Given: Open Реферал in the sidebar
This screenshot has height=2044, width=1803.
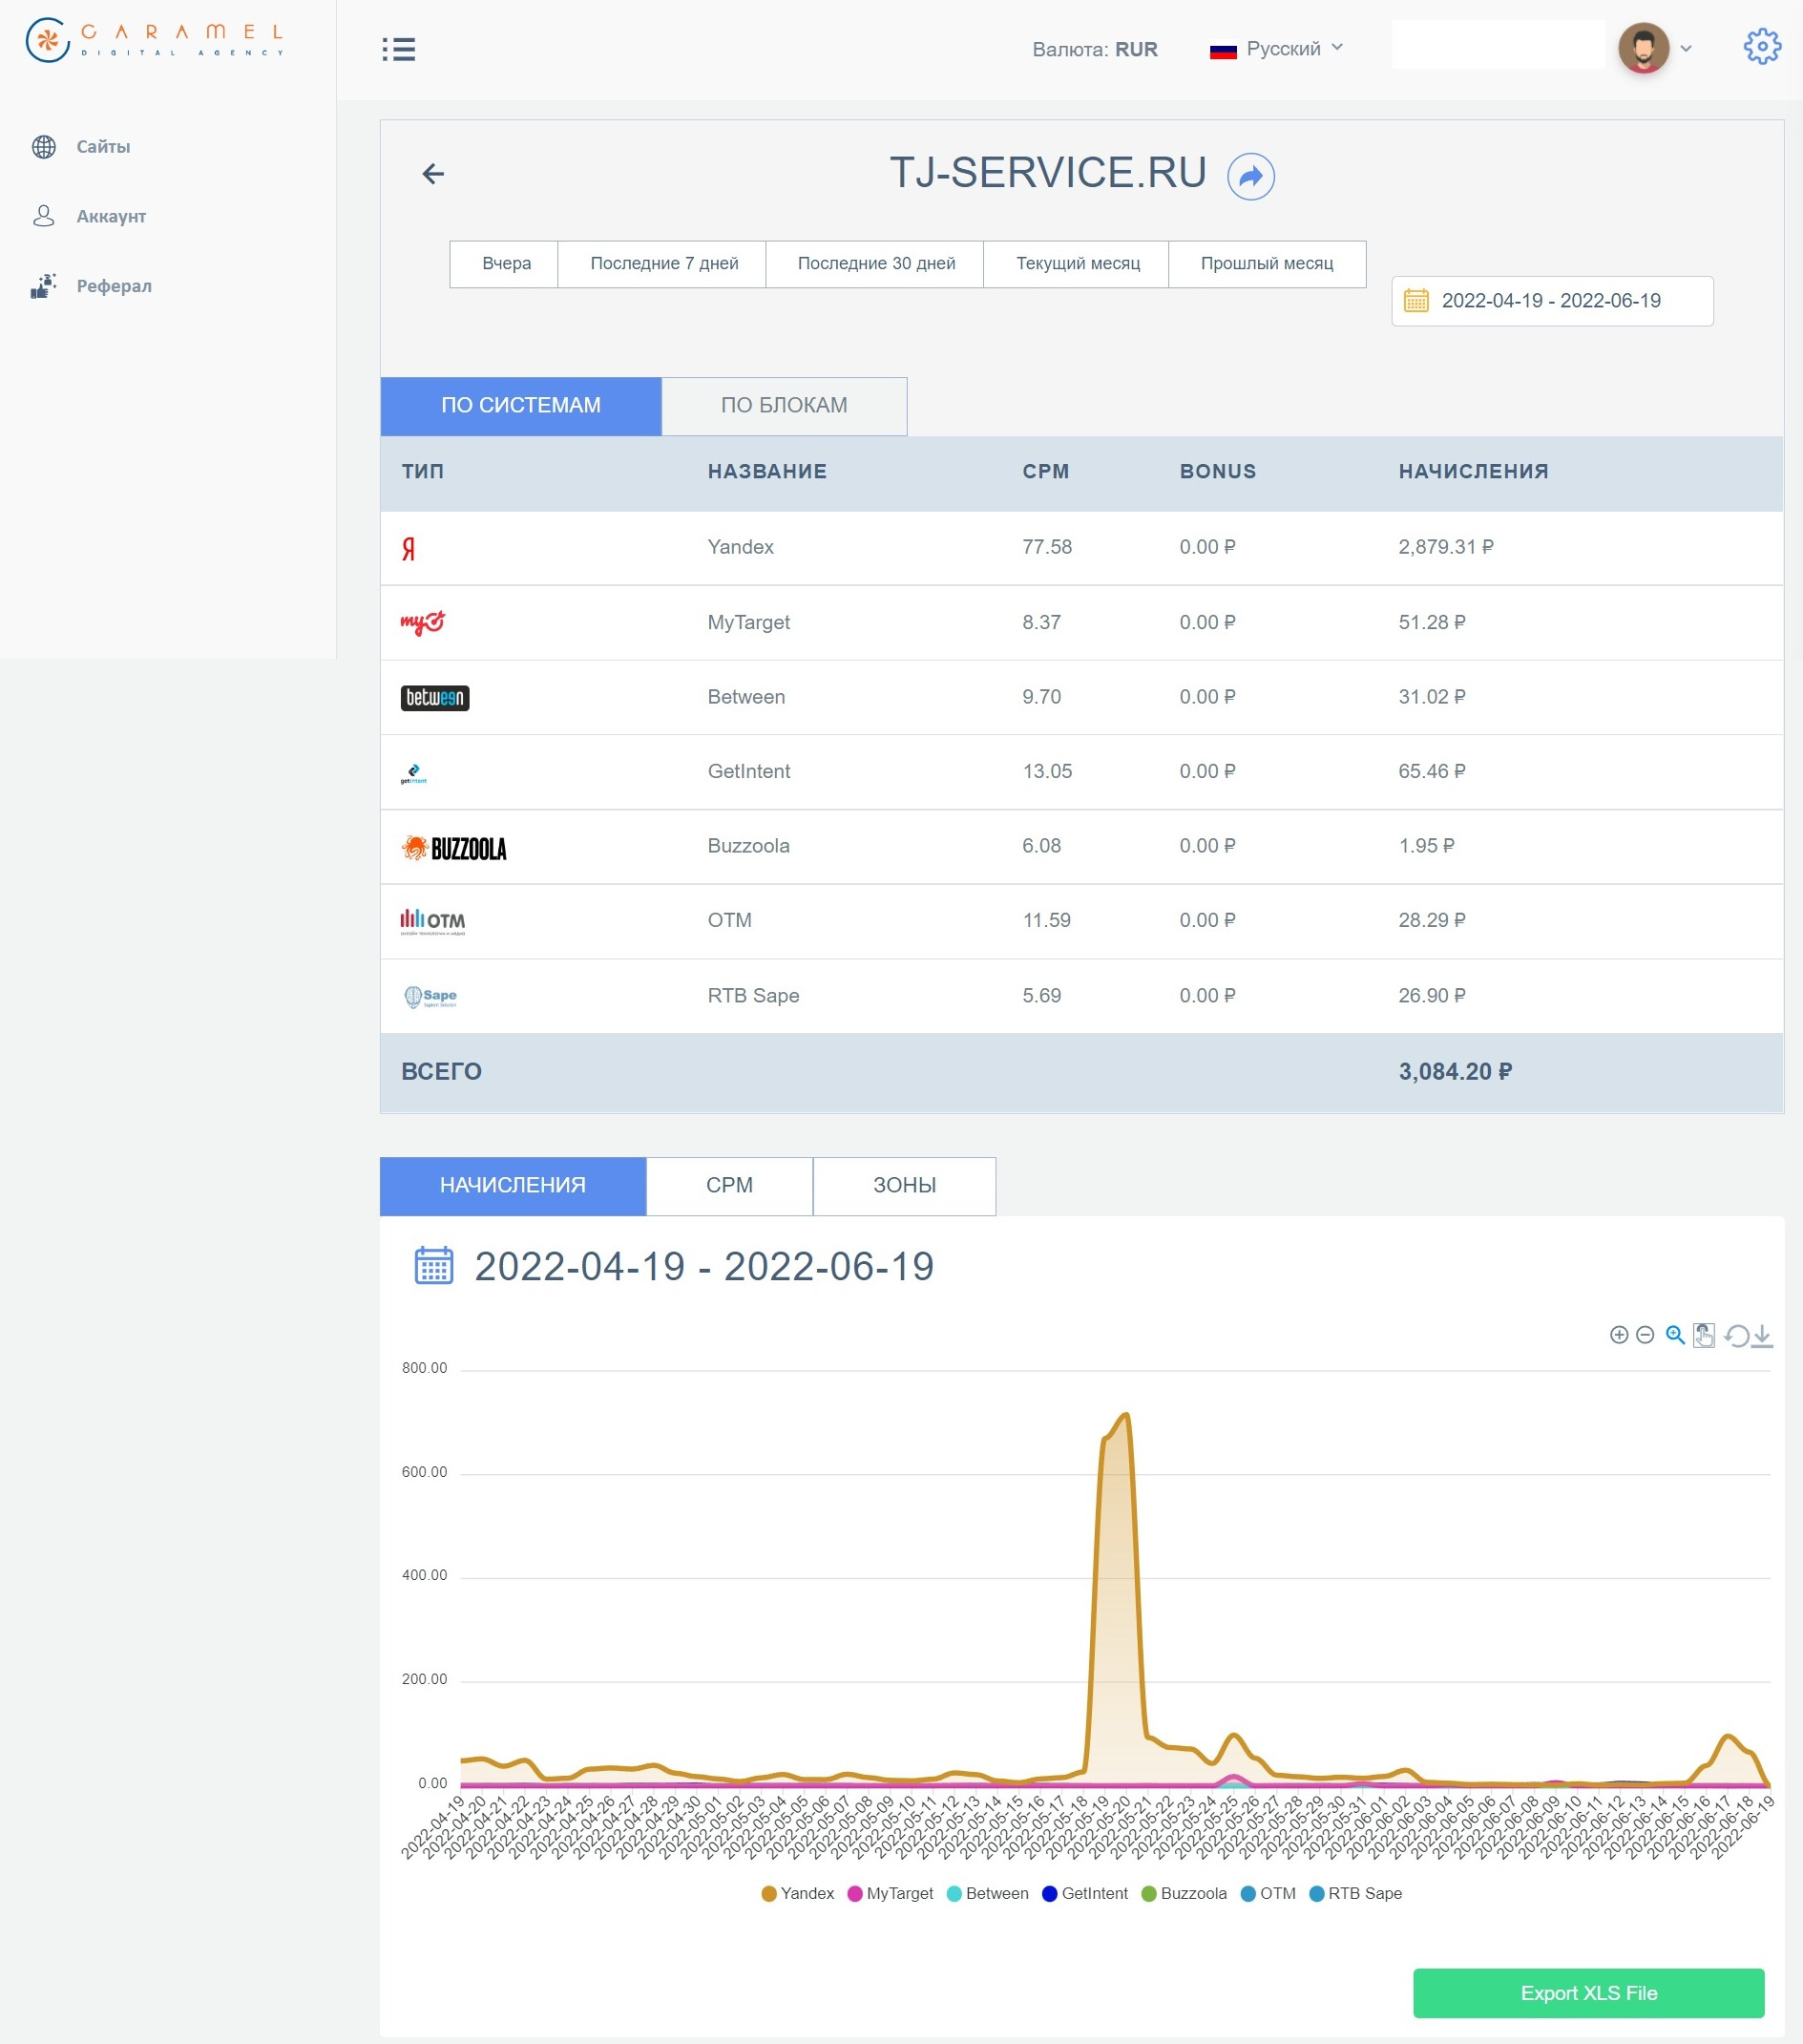Looking at the screenshot, I should click(x=114, y=286).
